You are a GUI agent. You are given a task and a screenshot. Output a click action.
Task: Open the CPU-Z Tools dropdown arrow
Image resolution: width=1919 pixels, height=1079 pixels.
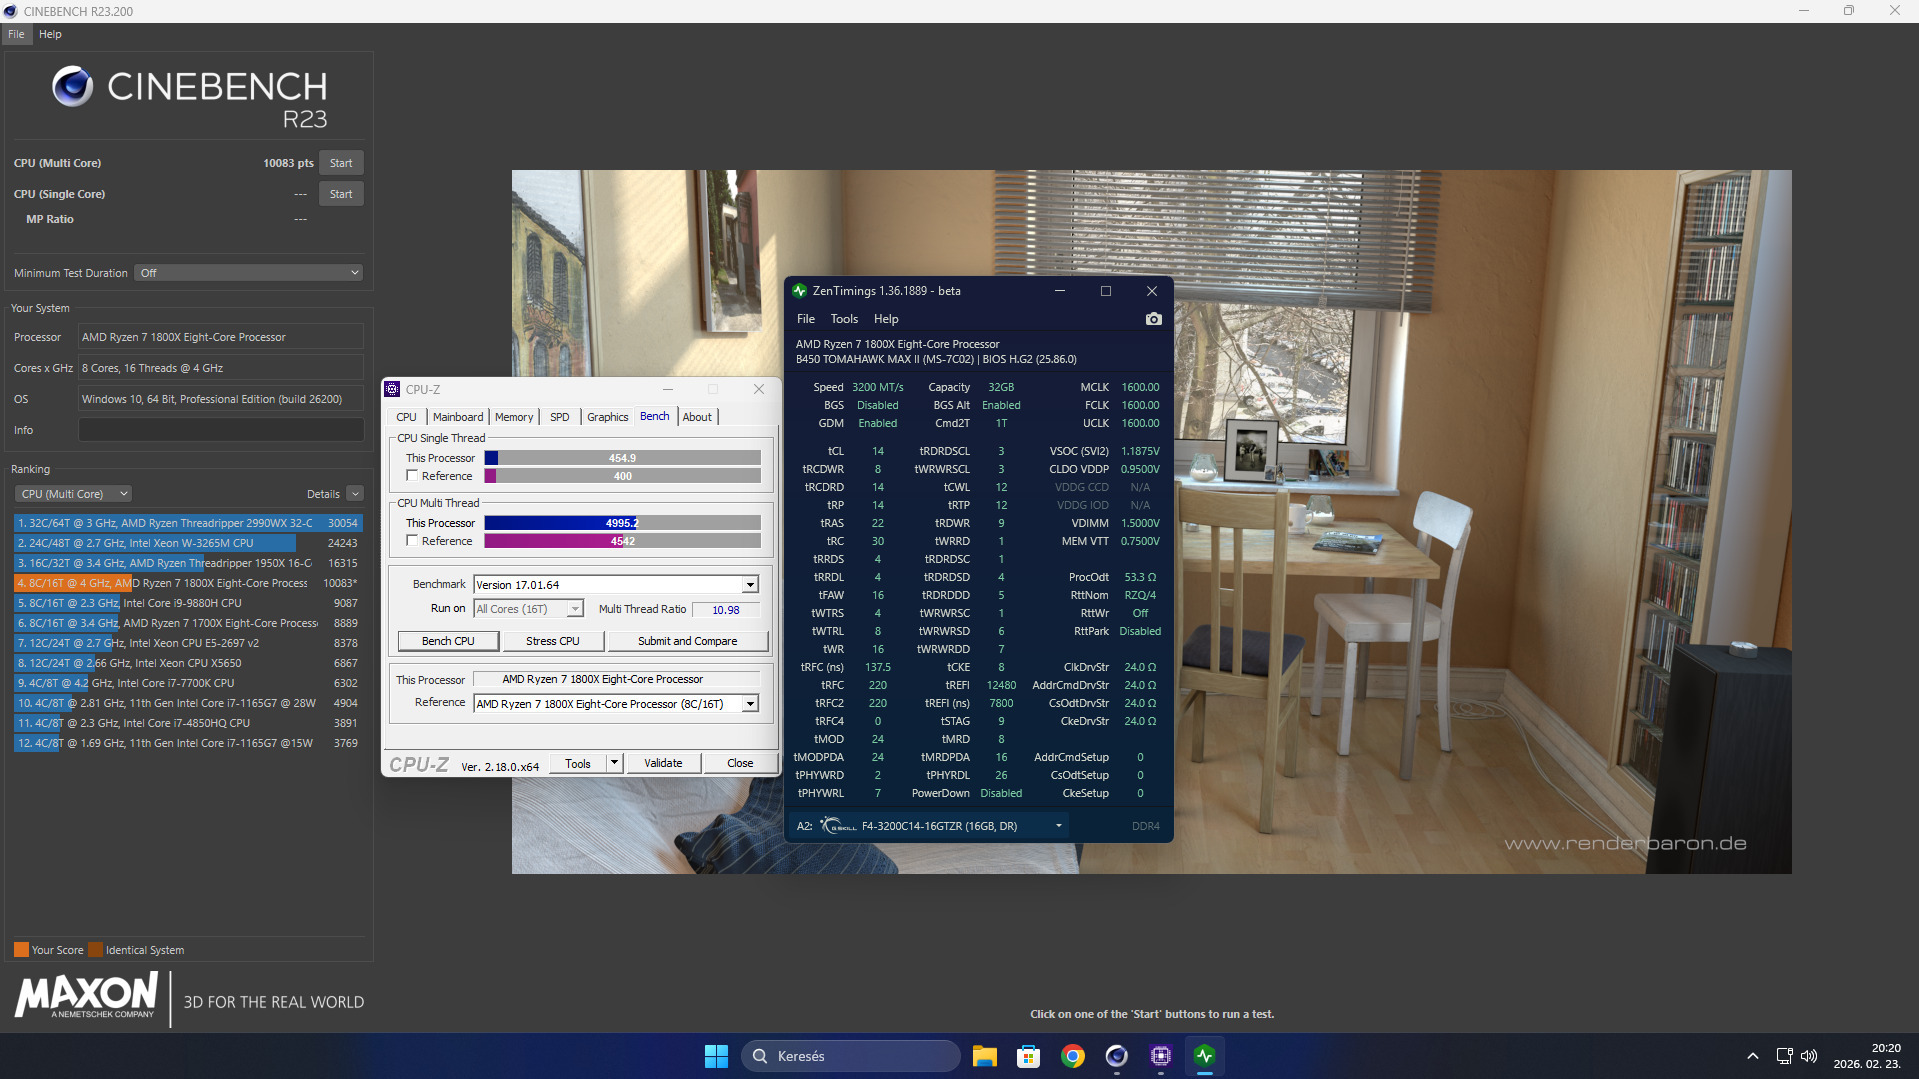(x=615, y=763)
